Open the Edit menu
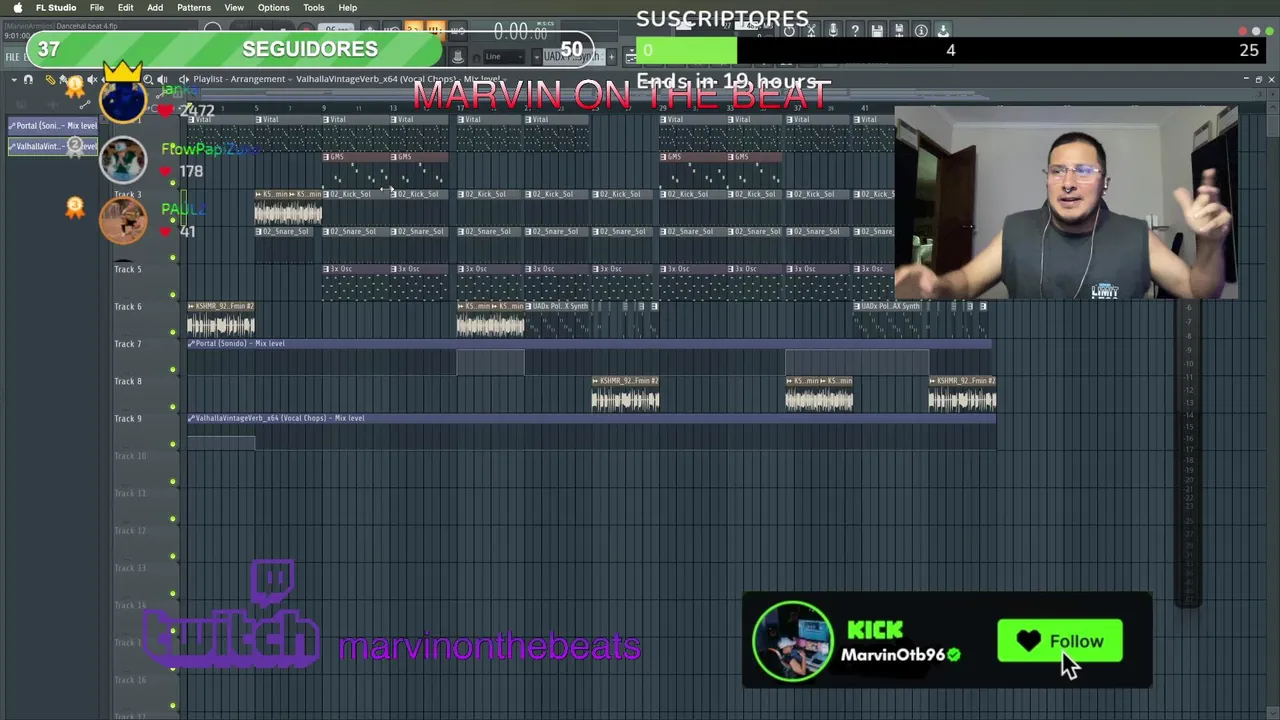Screen dimensions: 1280x720 (x=126, y=8)
